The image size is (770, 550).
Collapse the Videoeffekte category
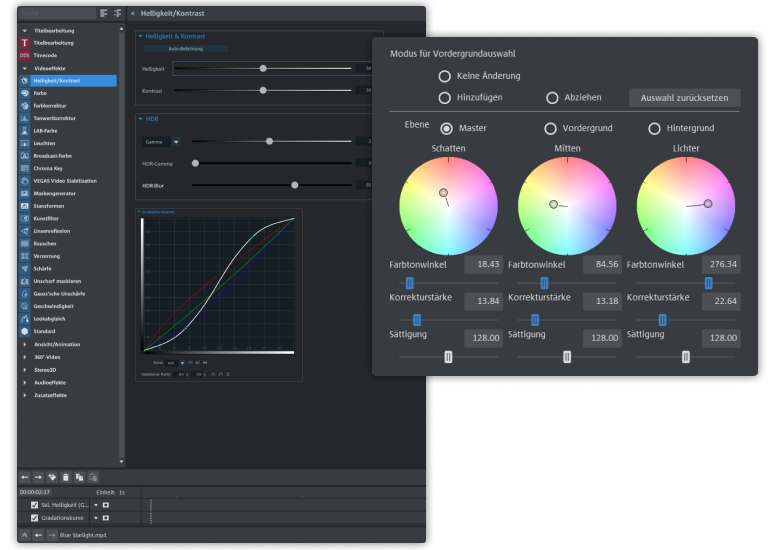pyautogui.click(x=25, y=68)
